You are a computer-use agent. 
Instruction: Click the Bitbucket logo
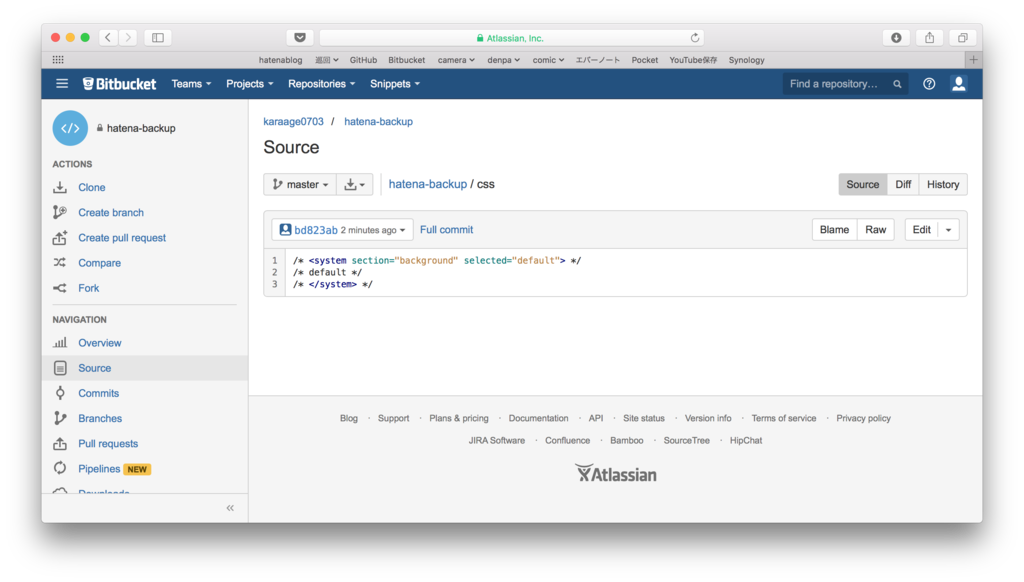pyautogui.click(x=120, y=84)
